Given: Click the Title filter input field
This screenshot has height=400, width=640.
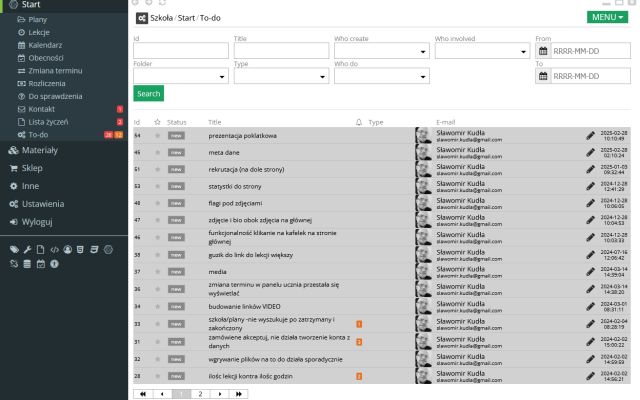Looking at the screenshot, I should pyautogui.click(x=280, y=51).
